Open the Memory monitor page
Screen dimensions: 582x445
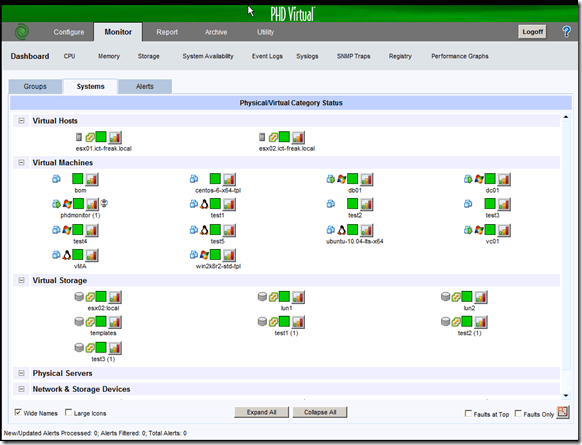[109, 56]
